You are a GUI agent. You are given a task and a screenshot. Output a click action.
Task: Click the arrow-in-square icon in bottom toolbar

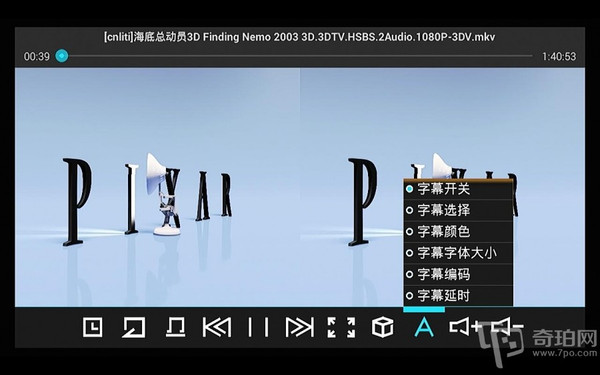pyautogui.click(x=134, y=327)
